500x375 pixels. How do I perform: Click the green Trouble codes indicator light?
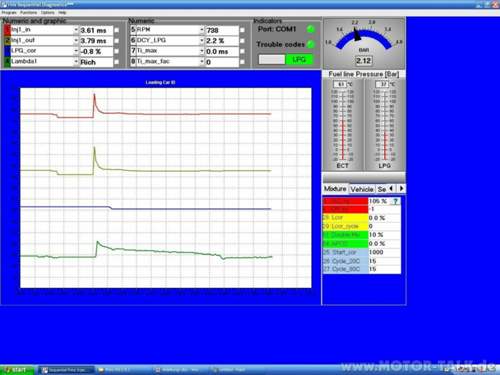(311, 44)
